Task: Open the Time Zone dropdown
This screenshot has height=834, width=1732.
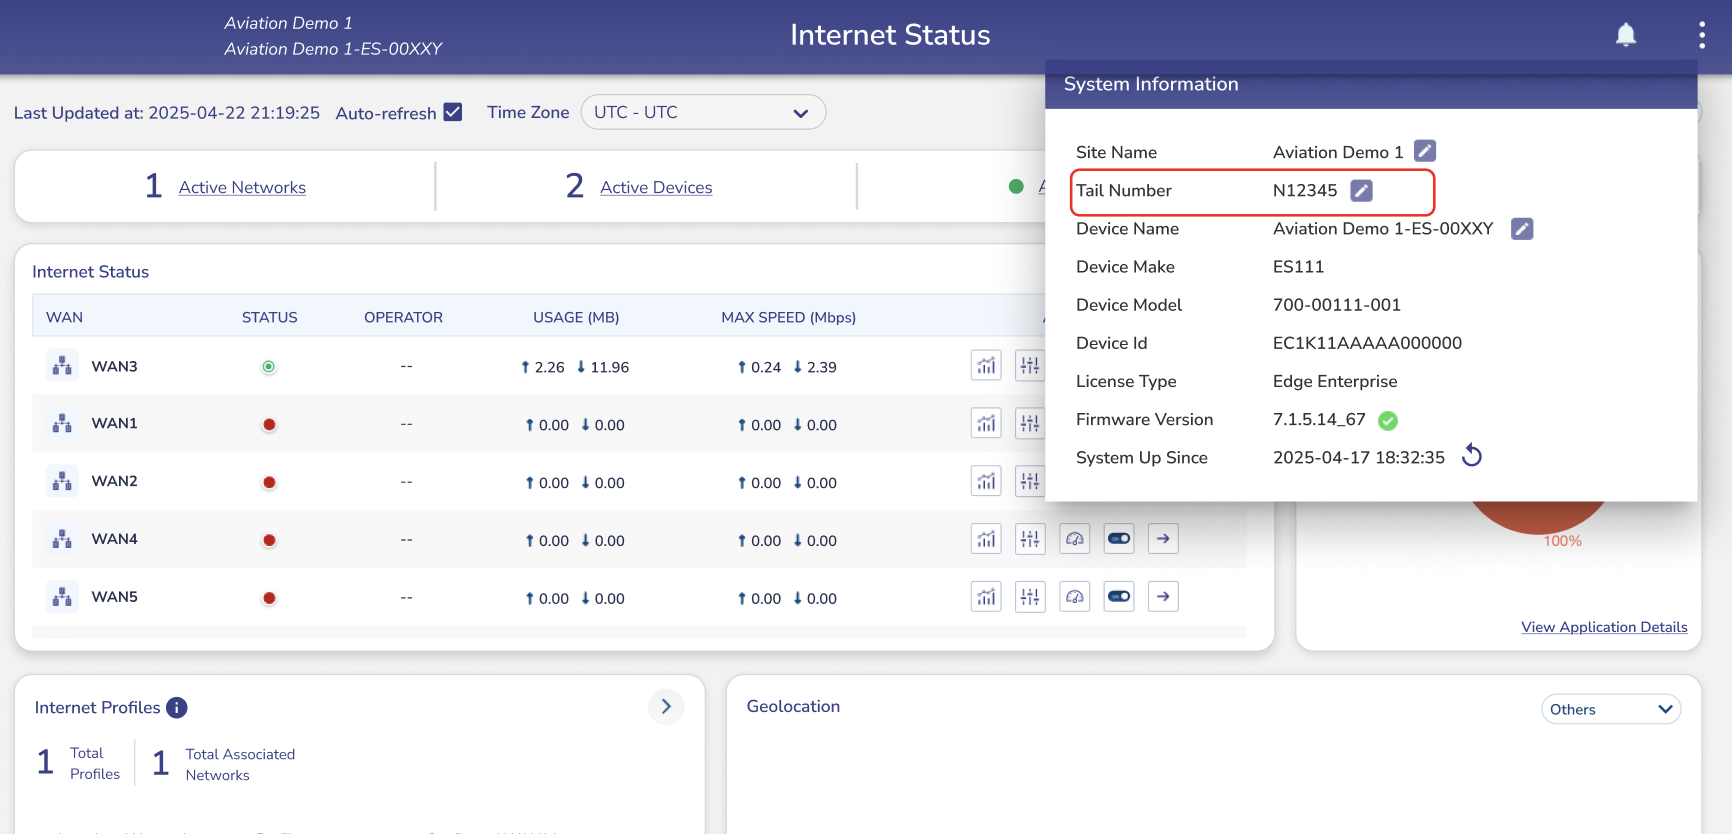Action: click(x=702, y=112)
